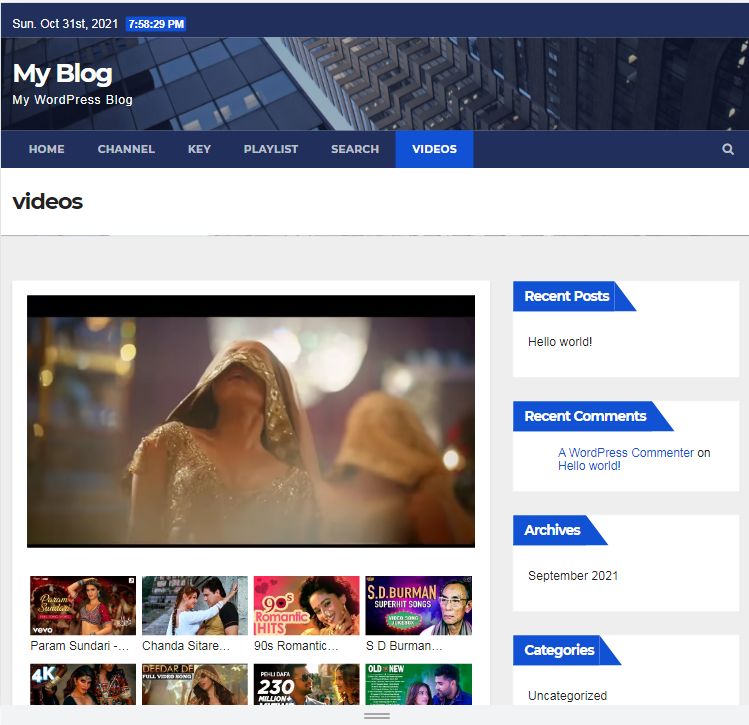
Task: Click the 90s Romantic... video title
Action: pyautogui.click(x=296, y=646)
